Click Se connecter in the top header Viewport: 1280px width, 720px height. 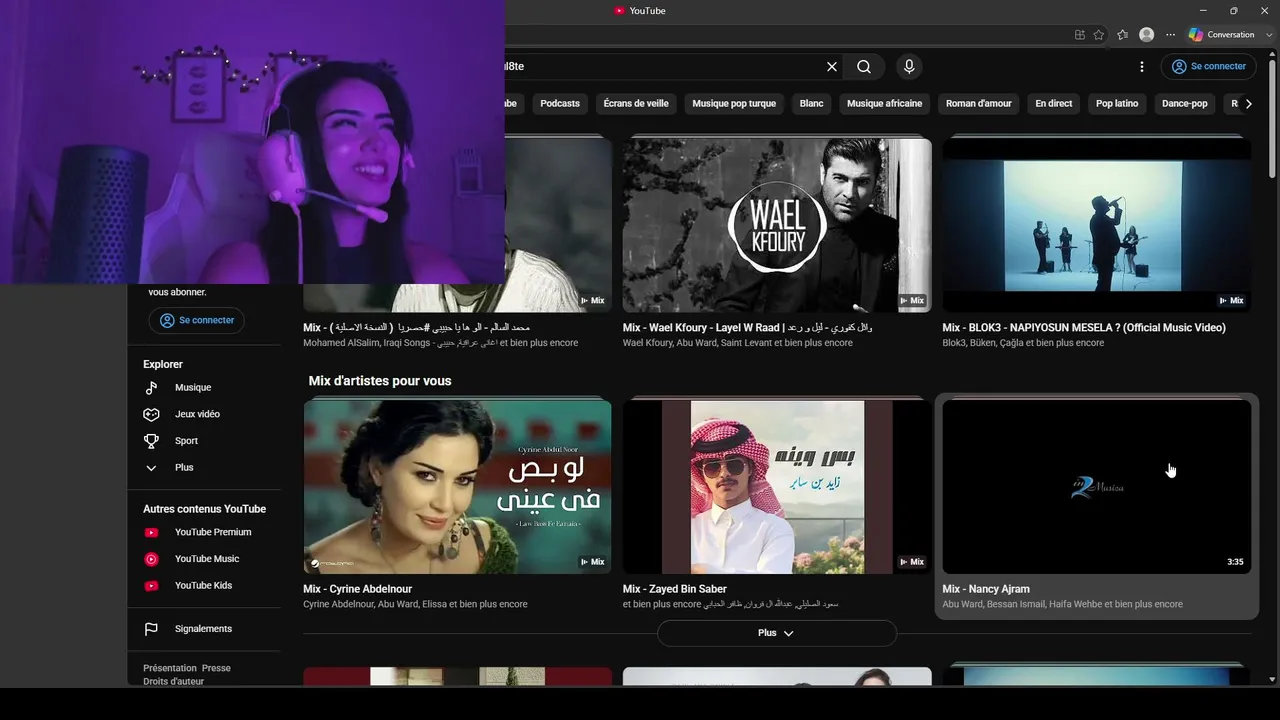pos(1208,67)
